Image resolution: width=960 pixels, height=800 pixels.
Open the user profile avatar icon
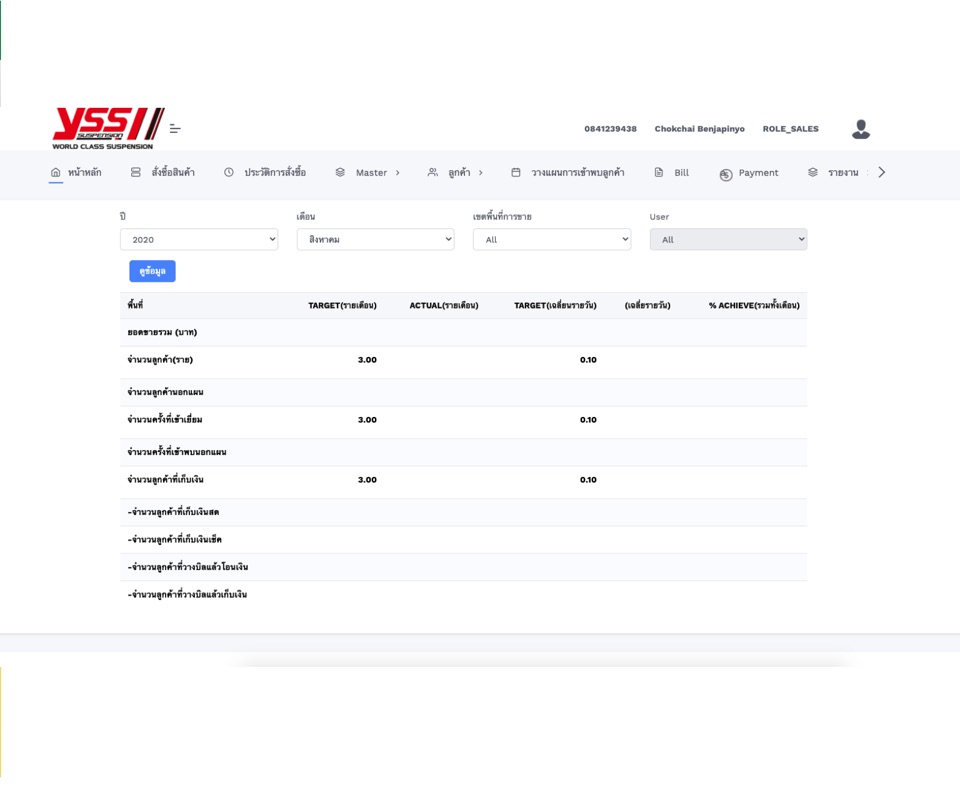[x=861, y=129]
